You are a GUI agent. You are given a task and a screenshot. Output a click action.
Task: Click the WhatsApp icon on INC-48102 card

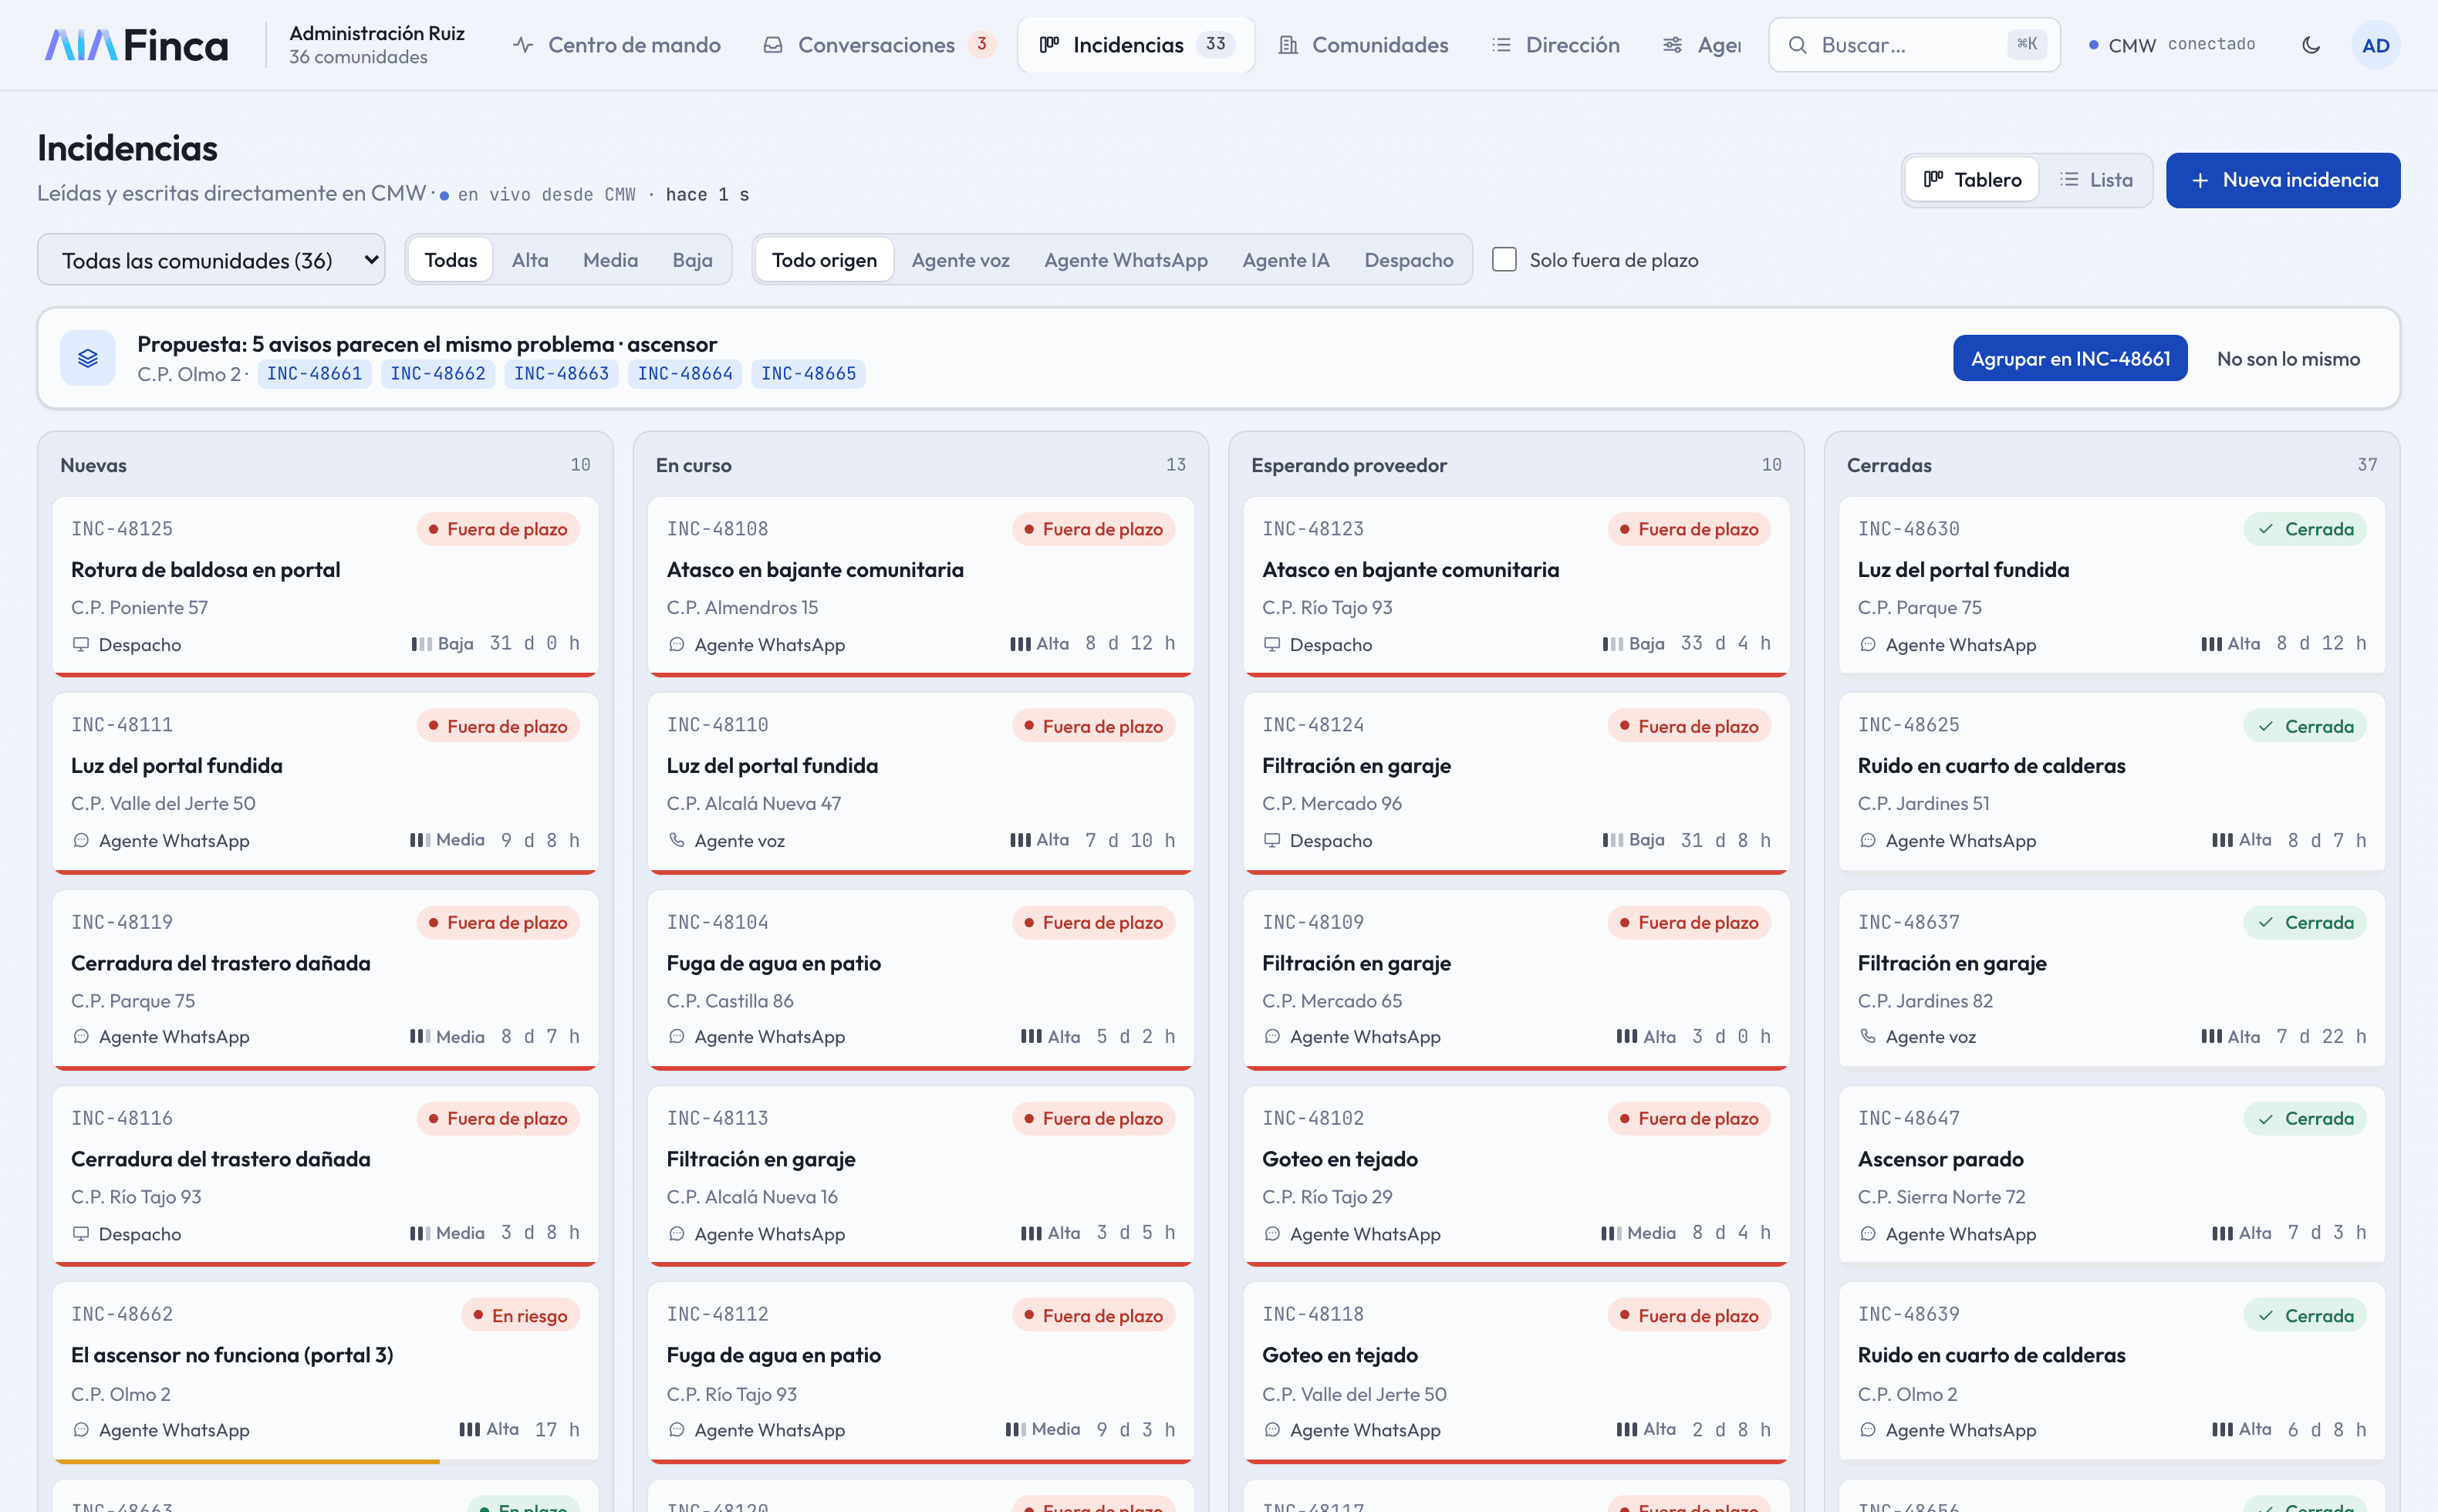1272,1233
